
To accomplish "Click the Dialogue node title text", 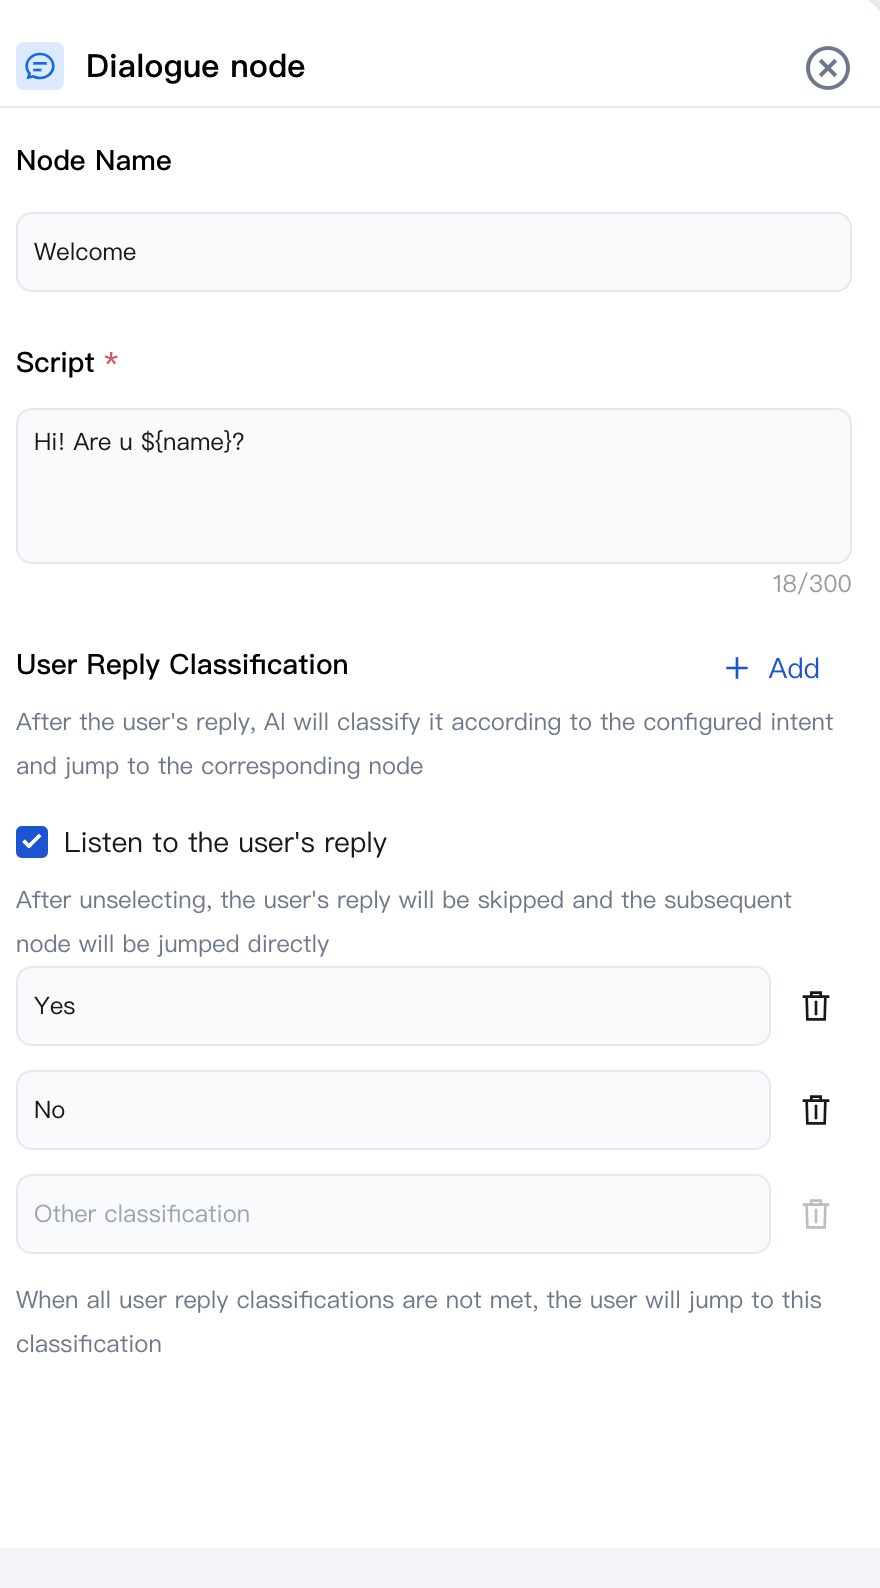I will (x=196, y=67).
